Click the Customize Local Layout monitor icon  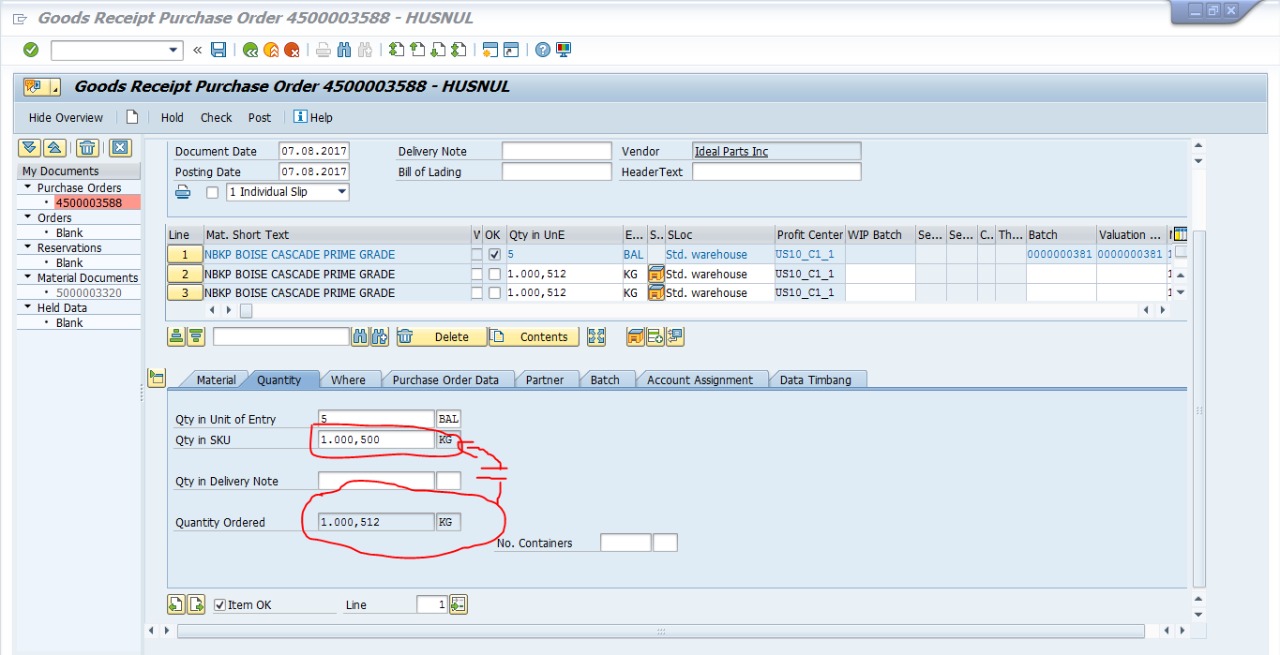coord(564,50)
